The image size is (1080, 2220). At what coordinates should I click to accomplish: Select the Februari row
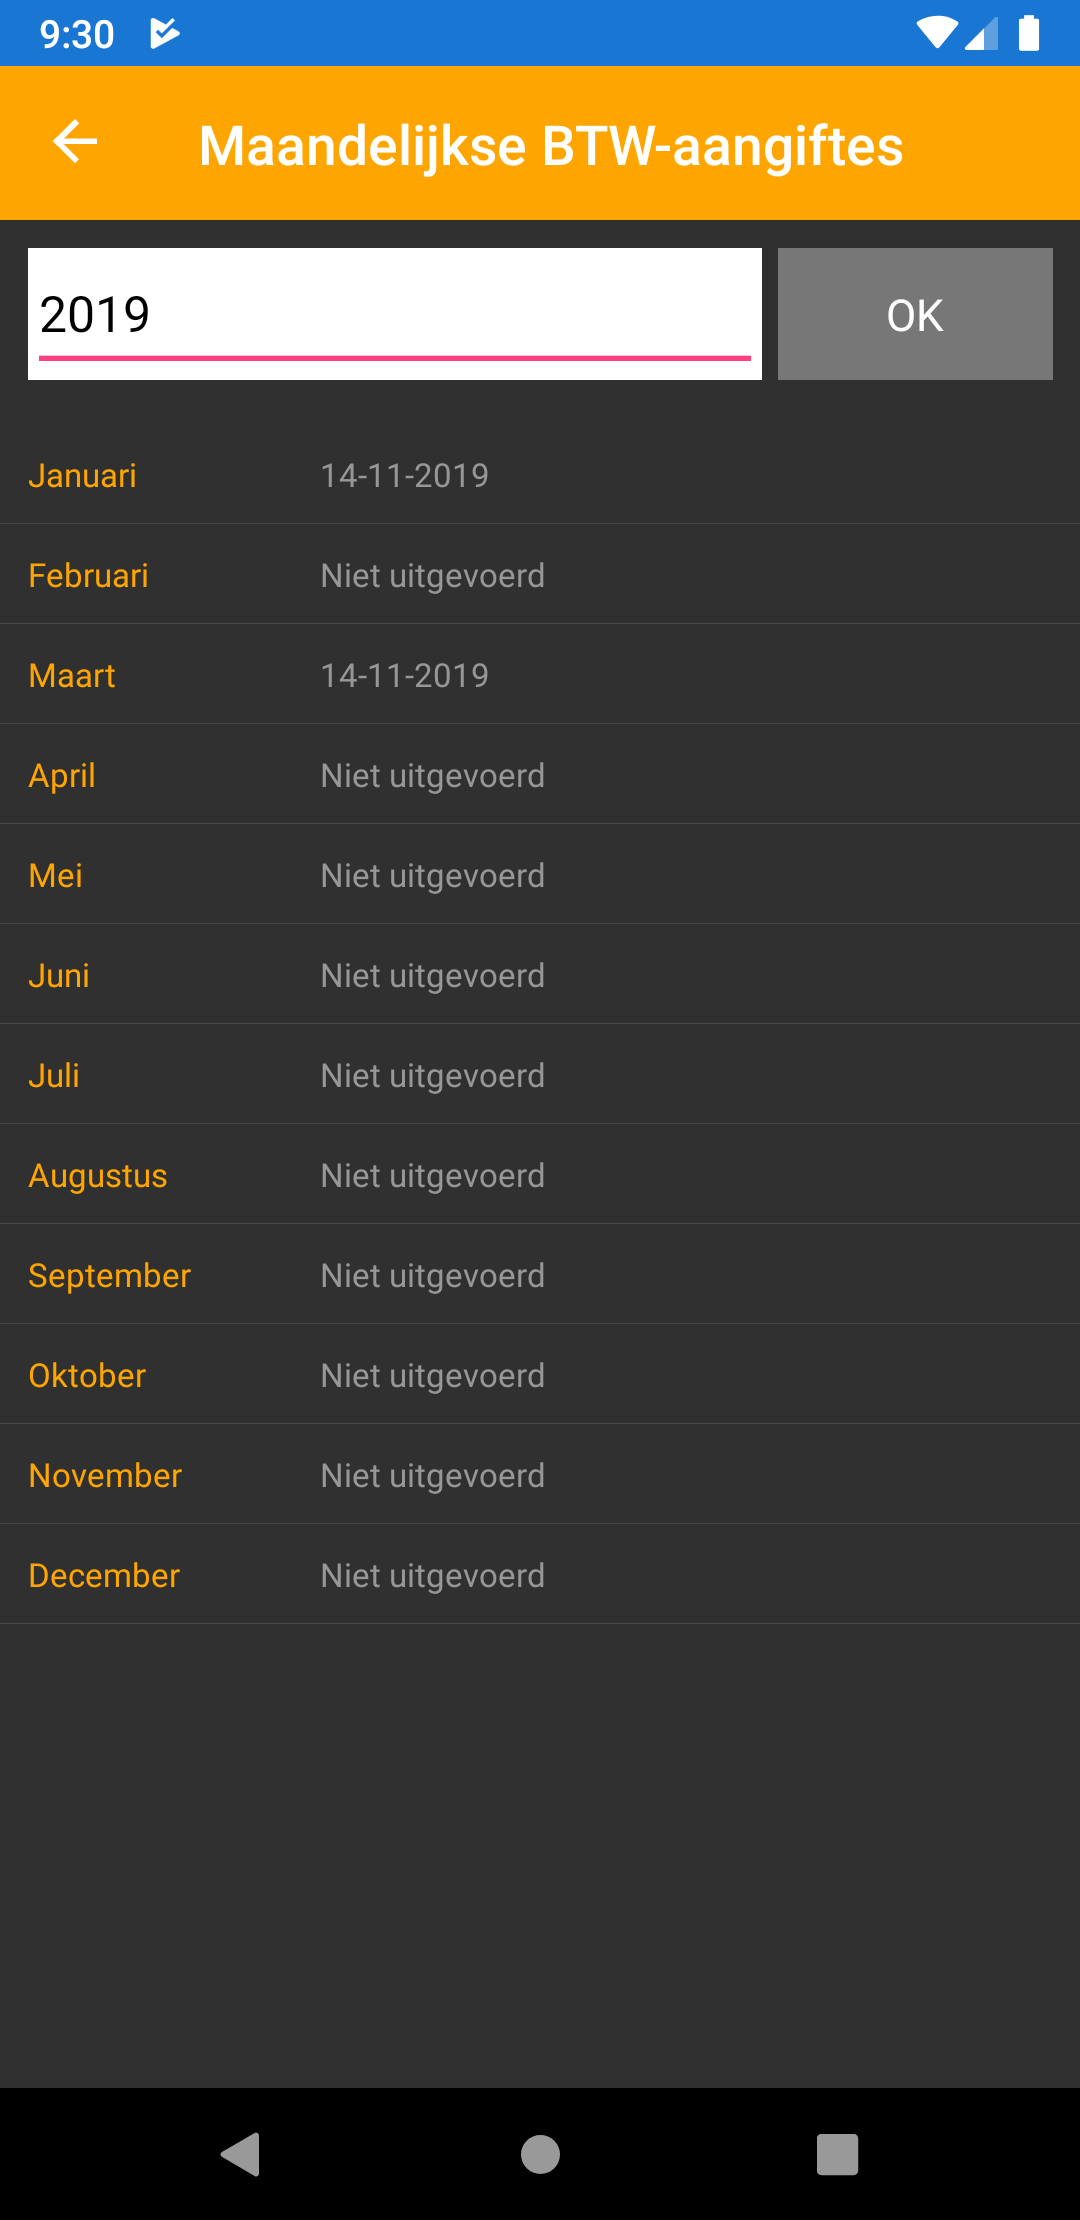[x=540, y=575]
